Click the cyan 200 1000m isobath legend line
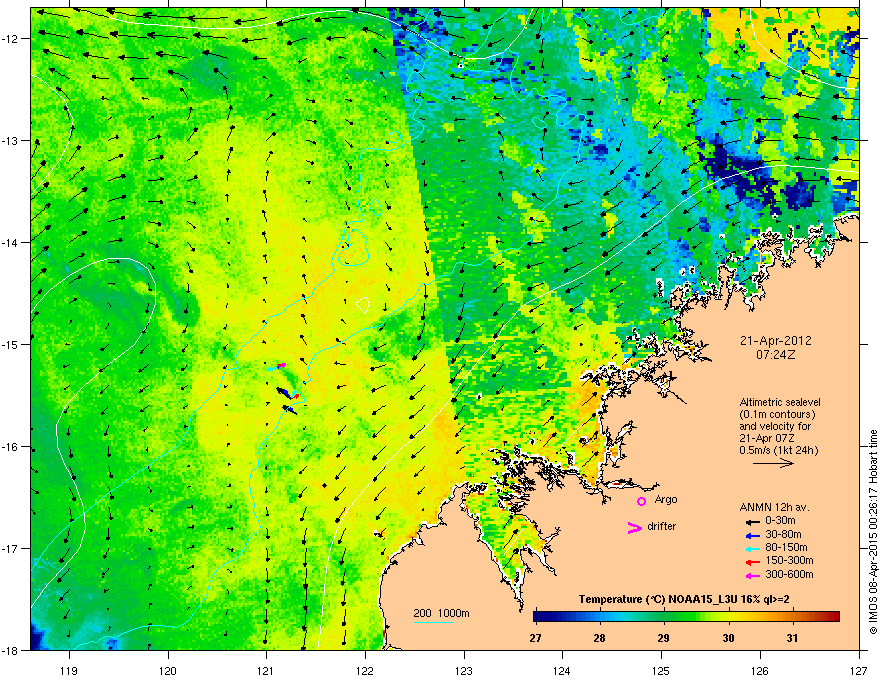 (434, 622)
